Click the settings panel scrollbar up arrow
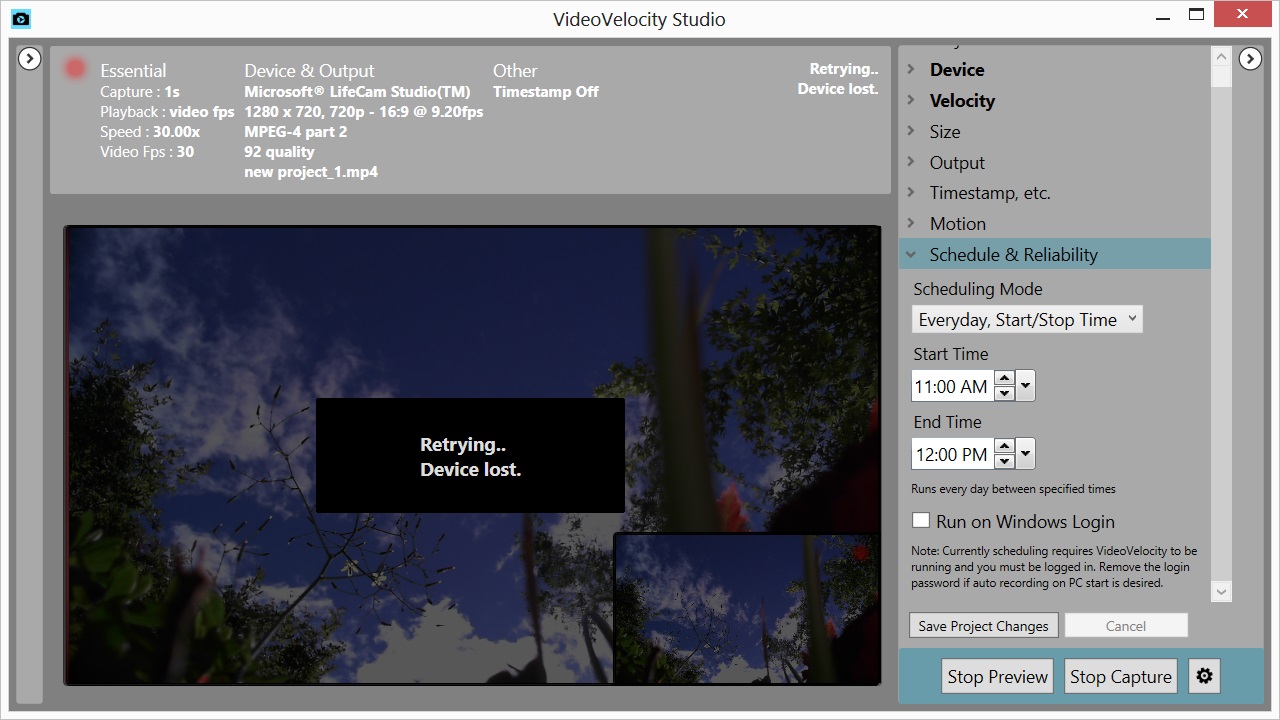This screenshot has height=720, width=1280. coord(1221,55)
